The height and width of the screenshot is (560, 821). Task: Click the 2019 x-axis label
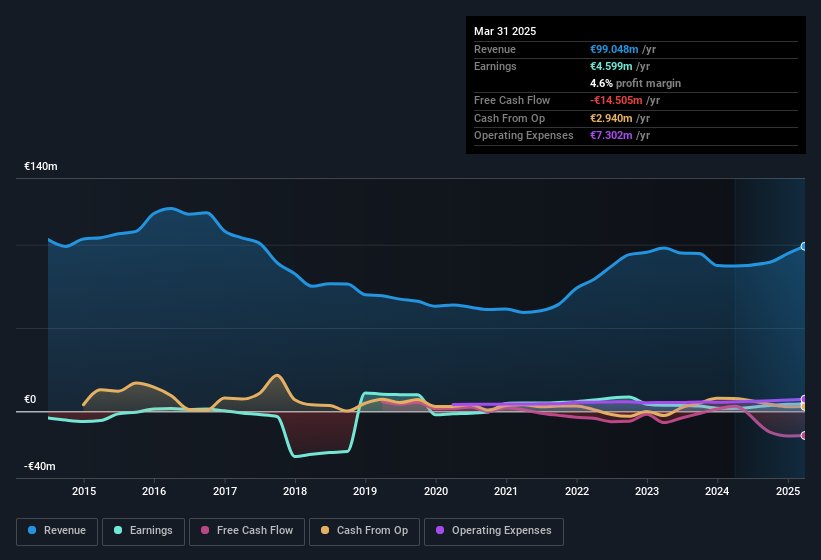click(365, 491)
